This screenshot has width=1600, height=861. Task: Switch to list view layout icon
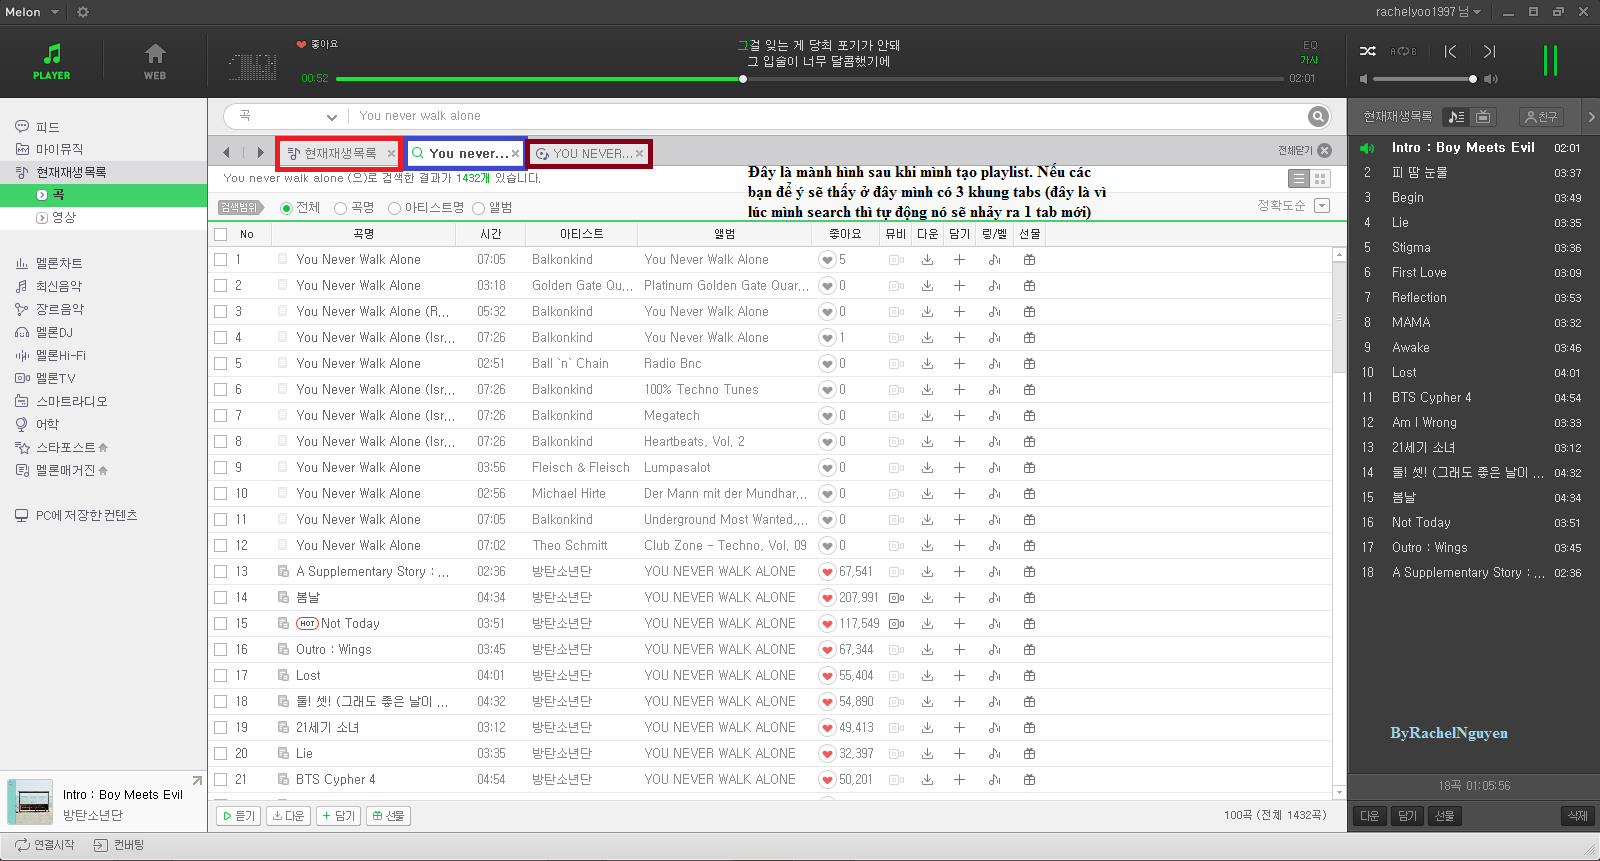coord(1299,178)
